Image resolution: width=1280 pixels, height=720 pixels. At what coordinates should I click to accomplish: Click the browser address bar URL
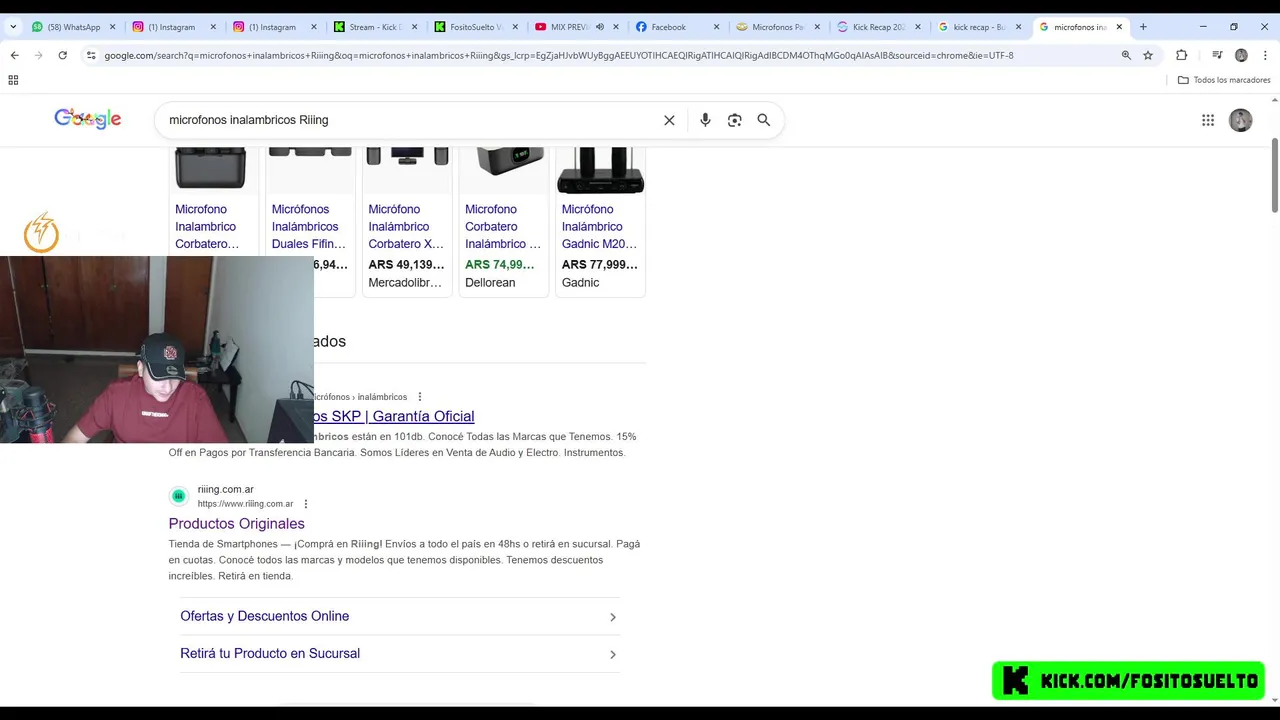pyautogui.click(x=559, y=55)
